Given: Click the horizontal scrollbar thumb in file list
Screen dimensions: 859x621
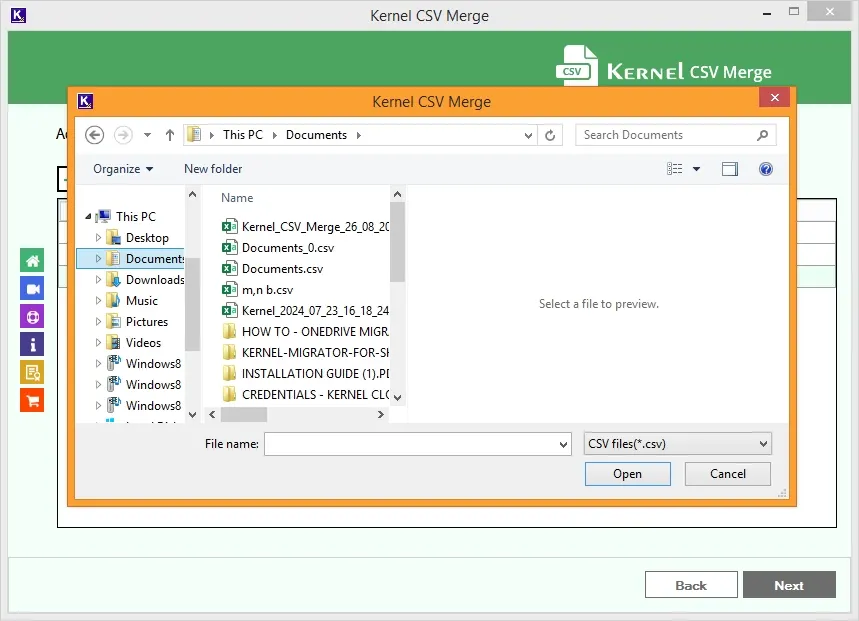Looking at the screenshot, I should tap(243, 415).
